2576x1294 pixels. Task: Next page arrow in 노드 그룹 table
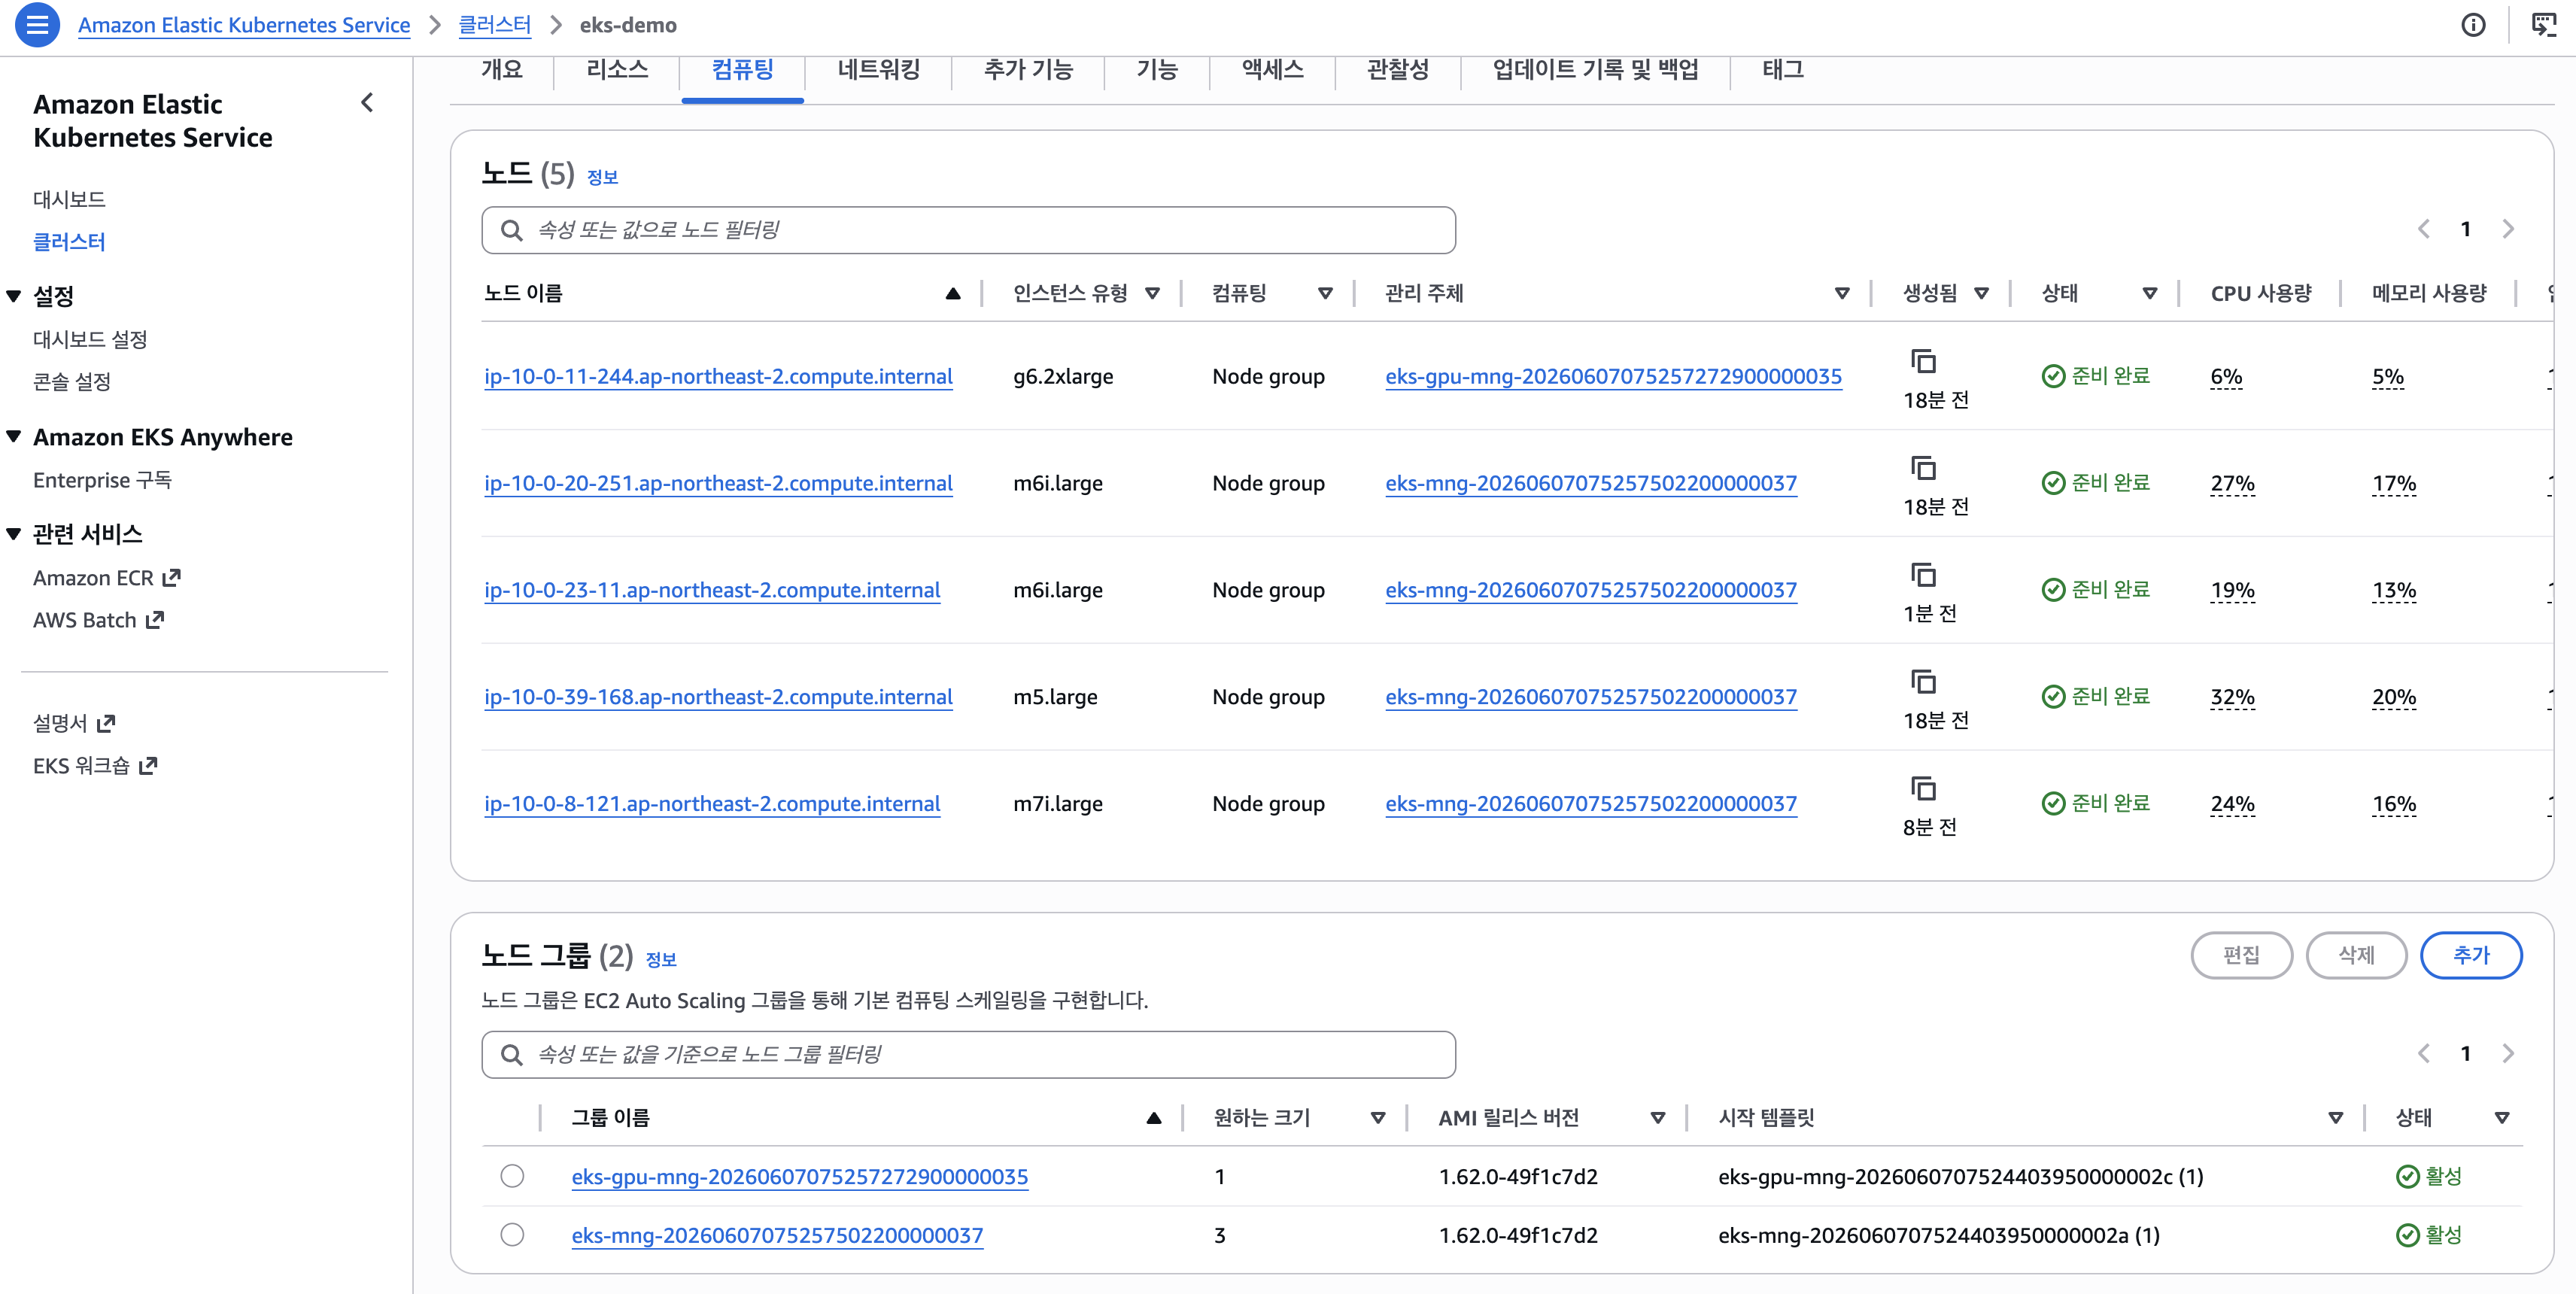(2507, 1053)
